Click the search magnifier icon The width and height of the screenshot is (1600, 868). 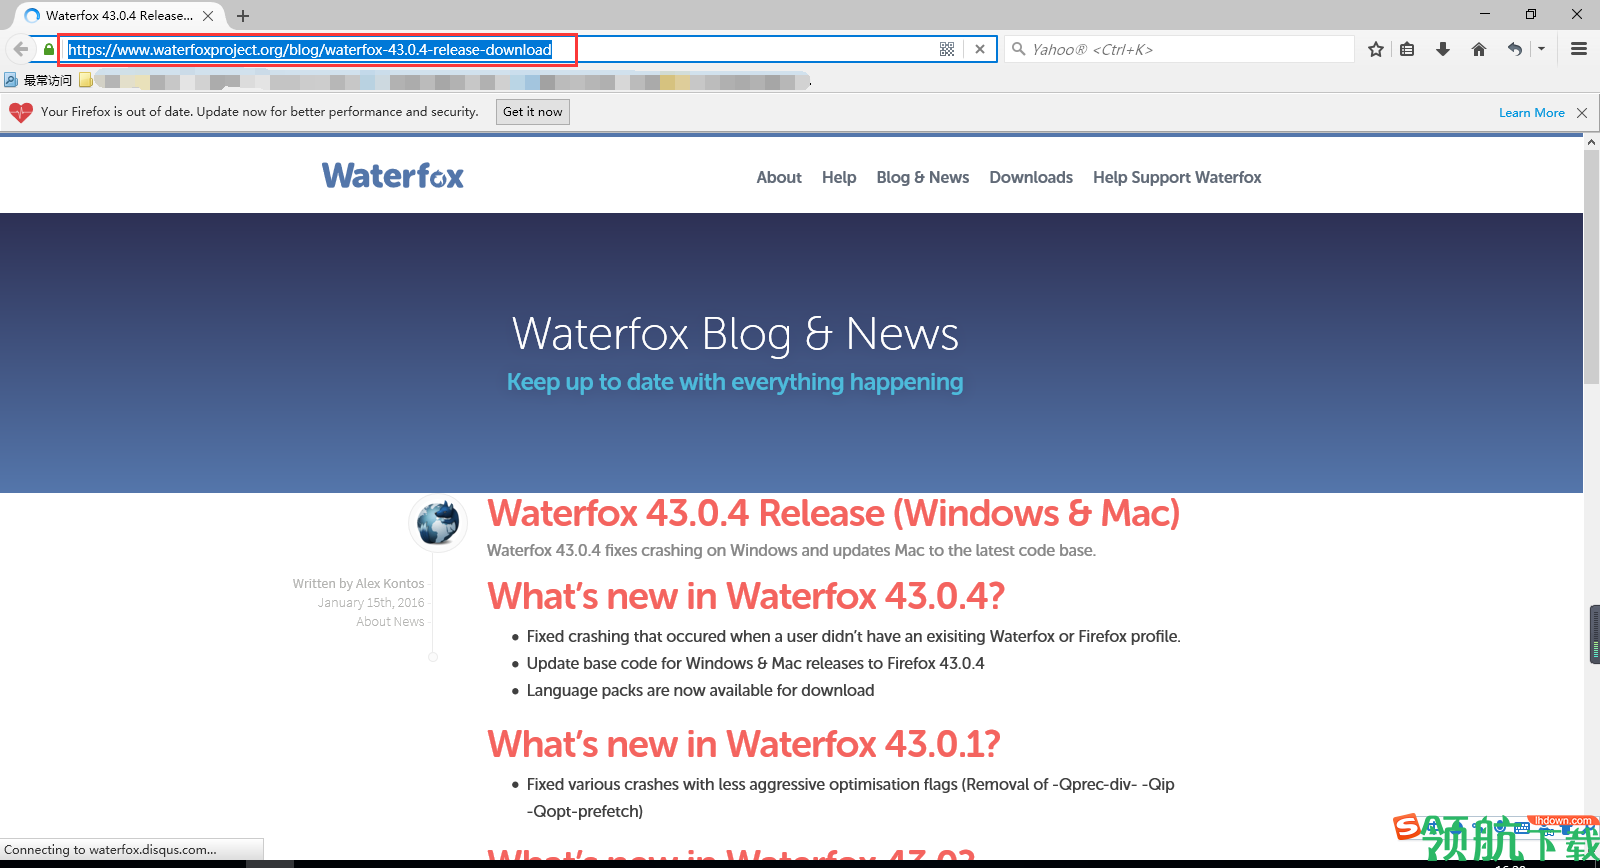click(x=1018, y=49)
